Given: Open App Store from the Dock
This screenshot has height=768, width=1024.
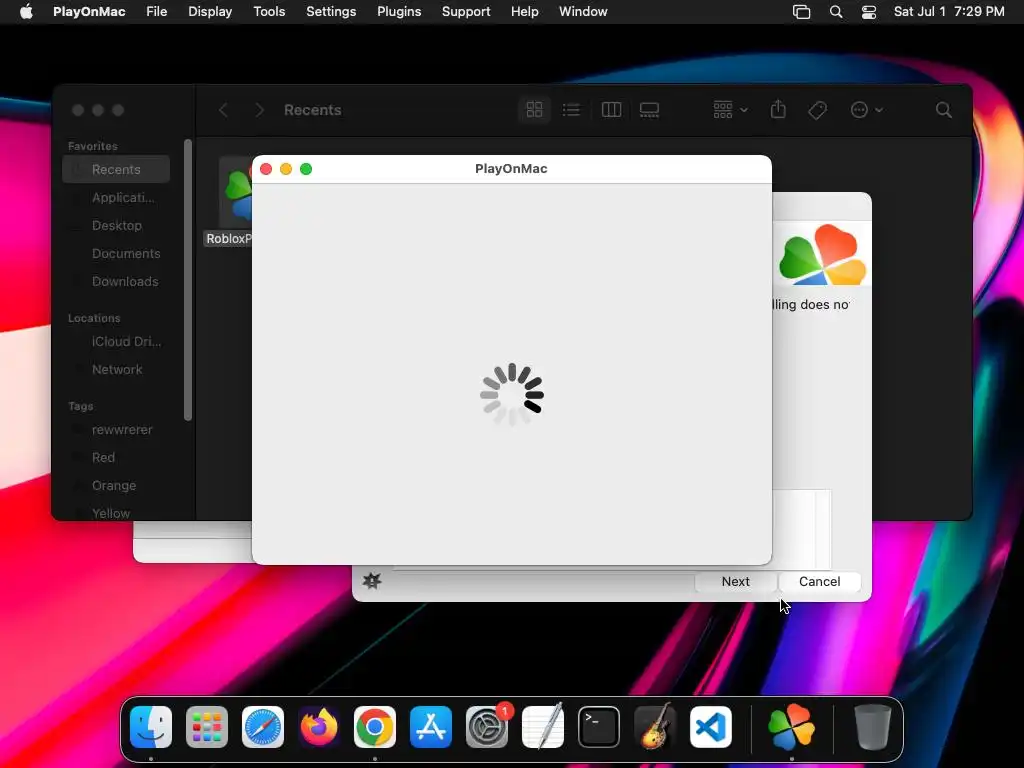Looking at the screenshot, I should 431,727.
